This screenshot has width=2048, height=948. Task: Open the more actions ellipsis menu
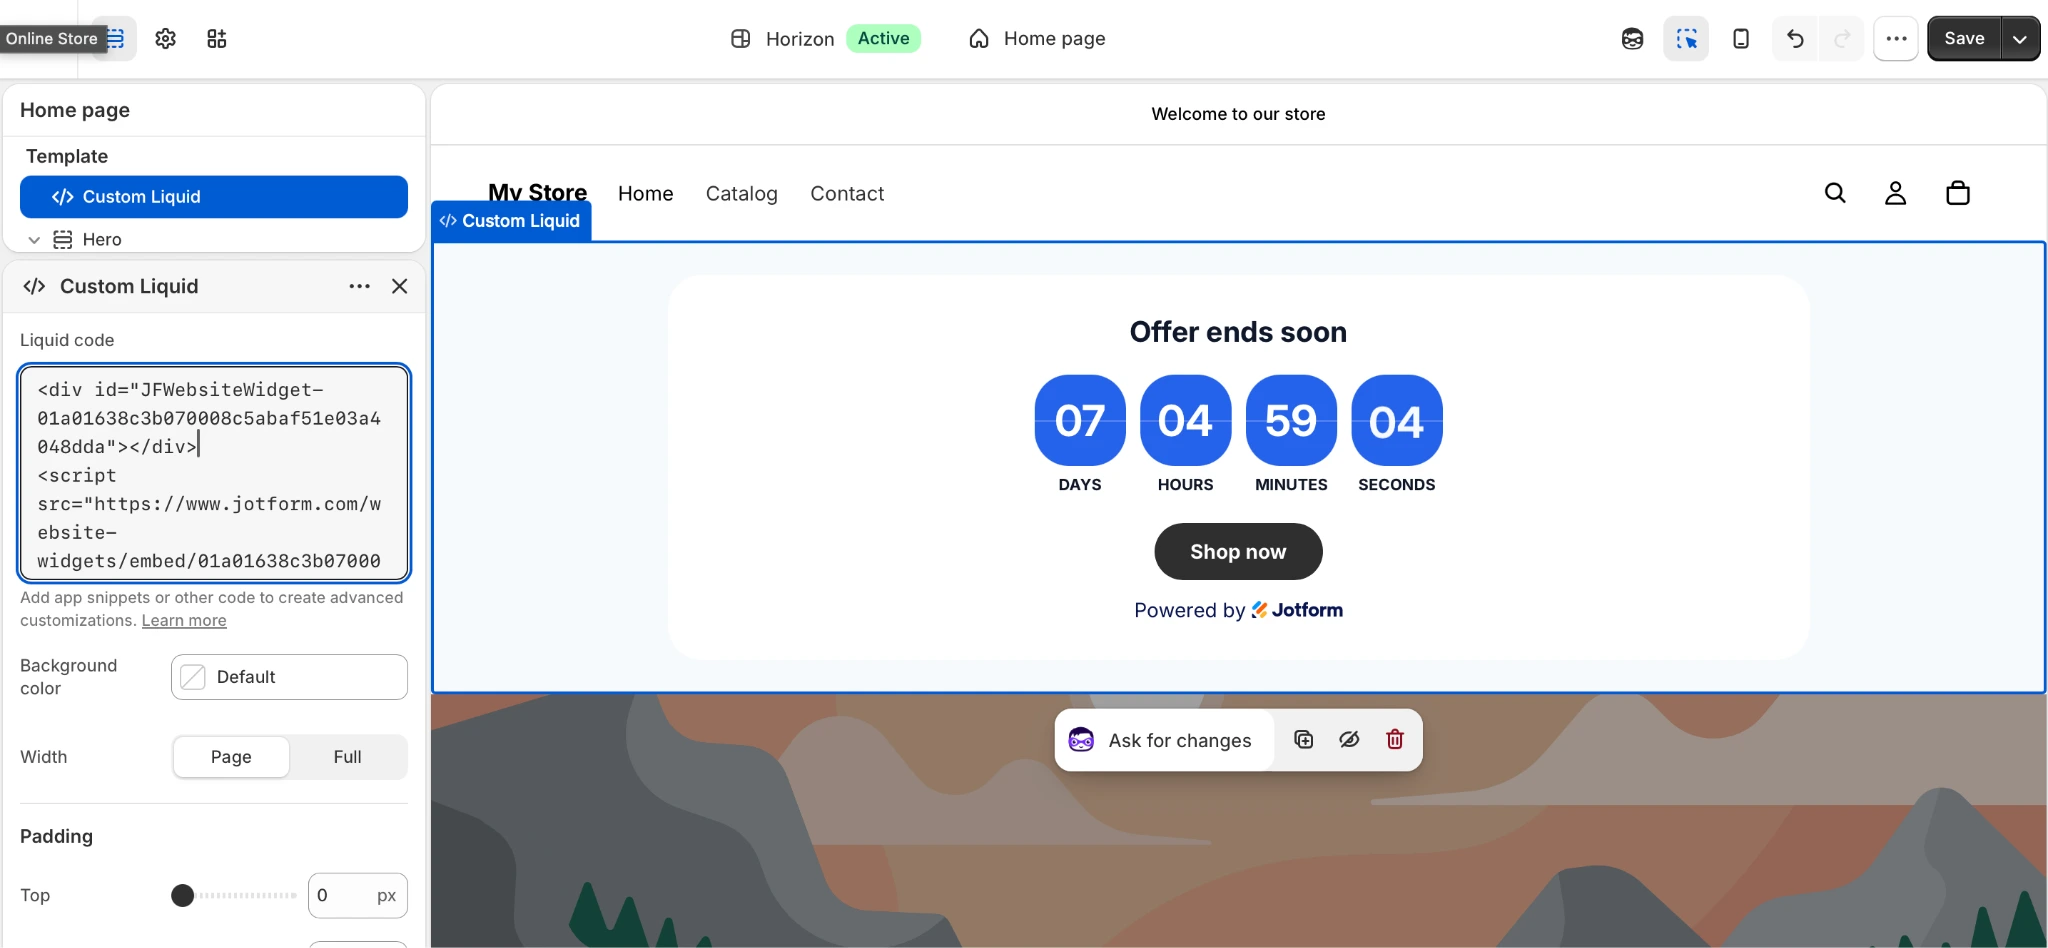1896,39
